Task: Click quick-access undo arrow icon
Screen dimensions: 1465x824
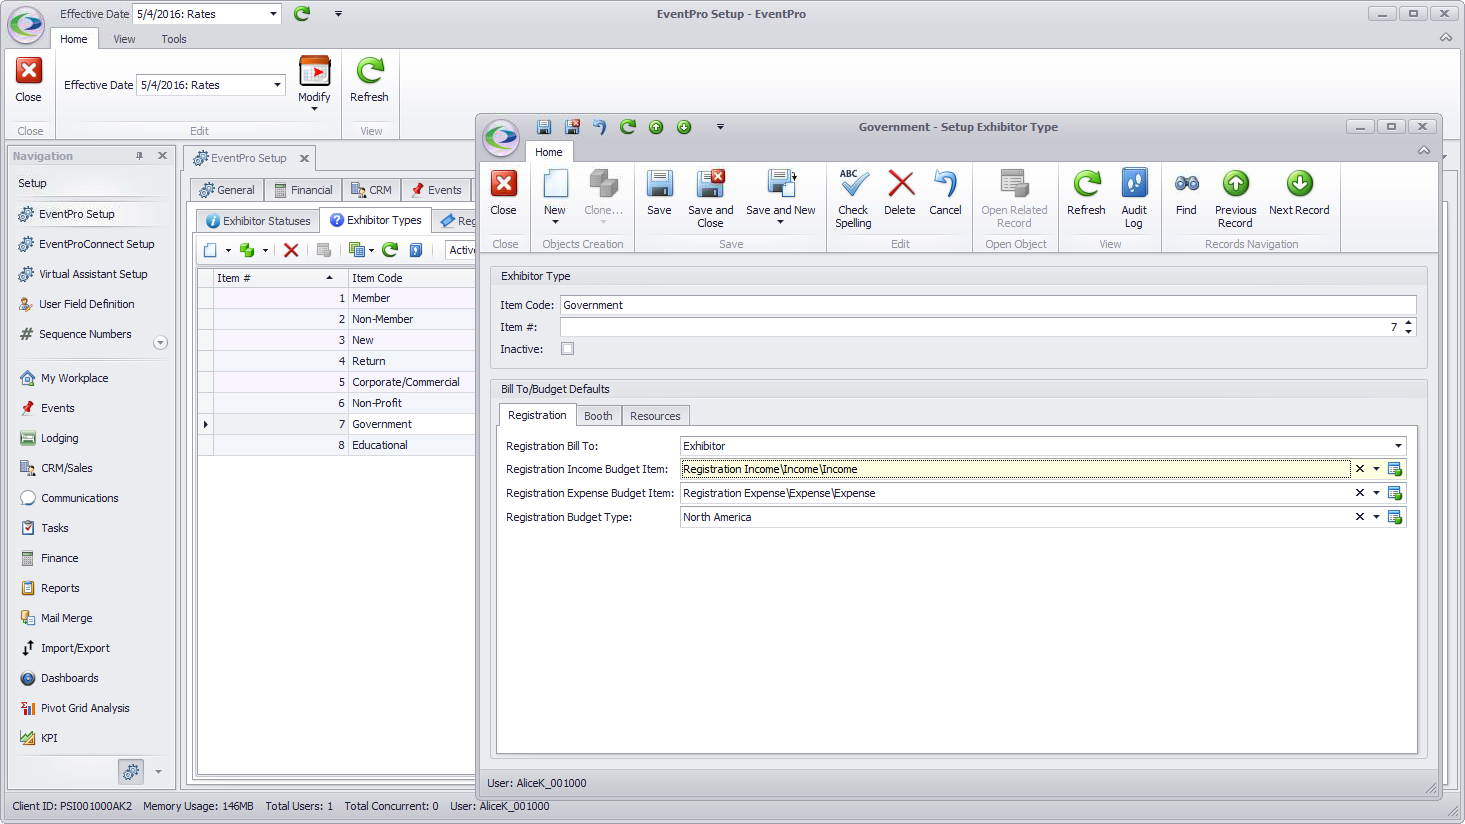Action: pos(600,127)
